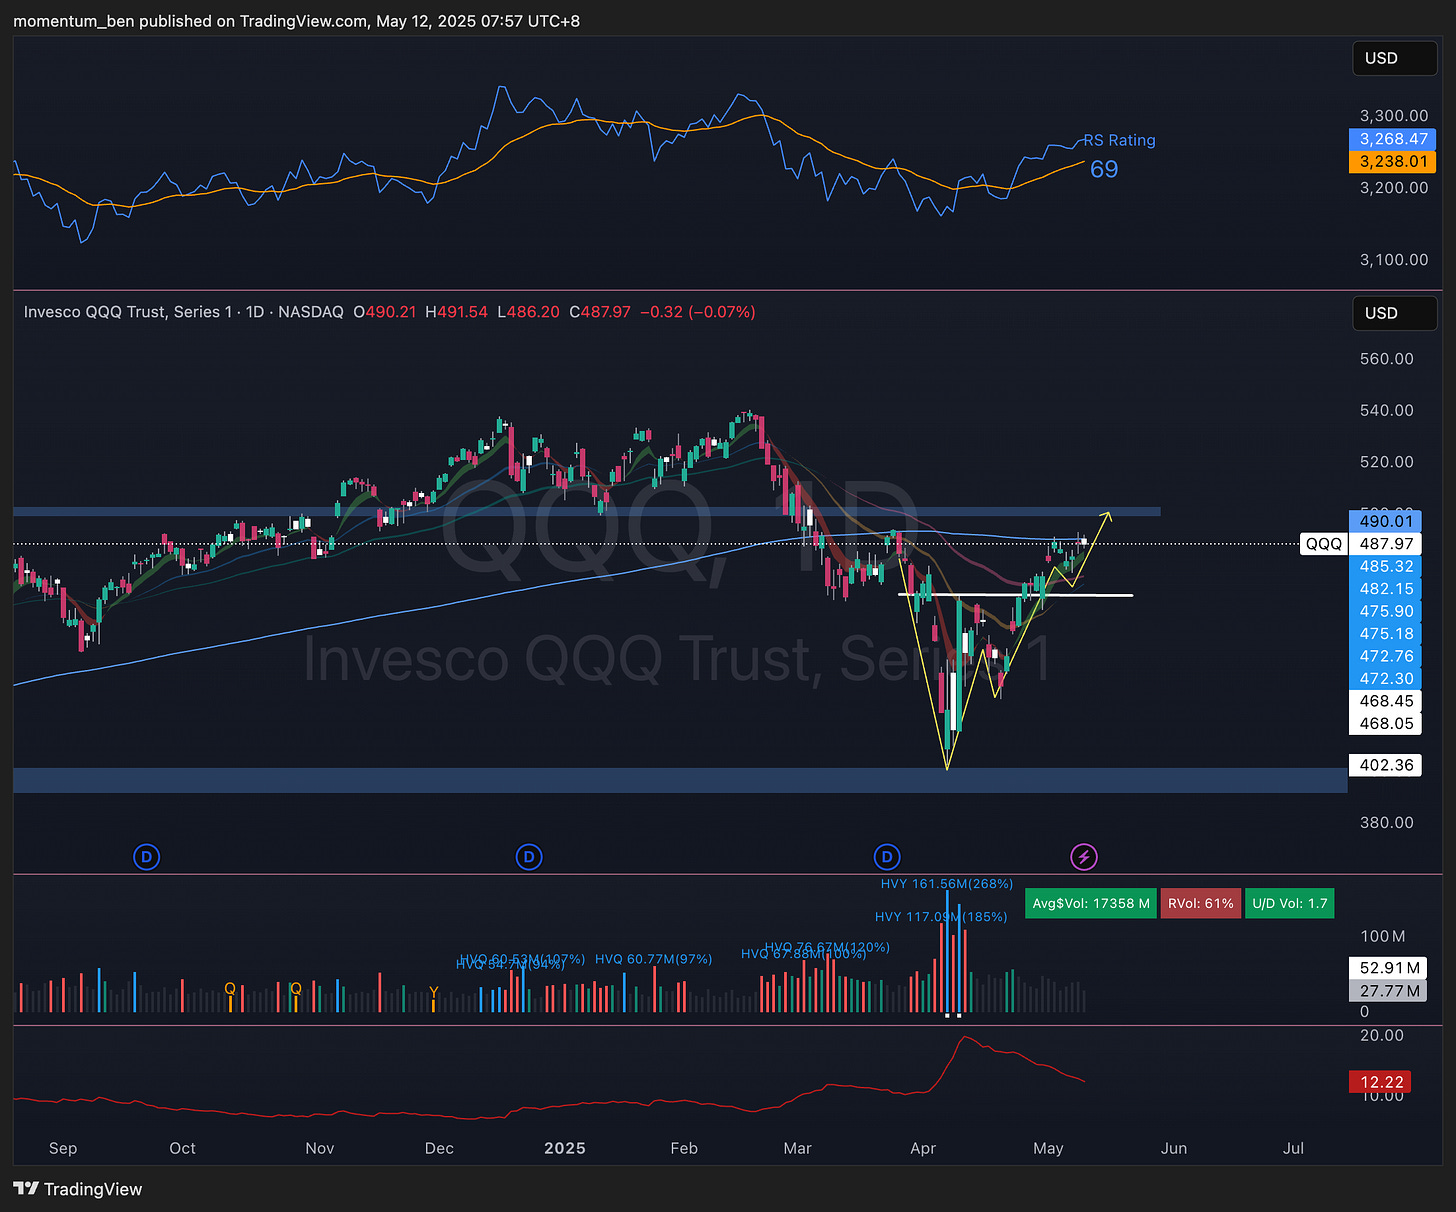Click the HVY 117.09M(185%) volume label

point(941,916)
